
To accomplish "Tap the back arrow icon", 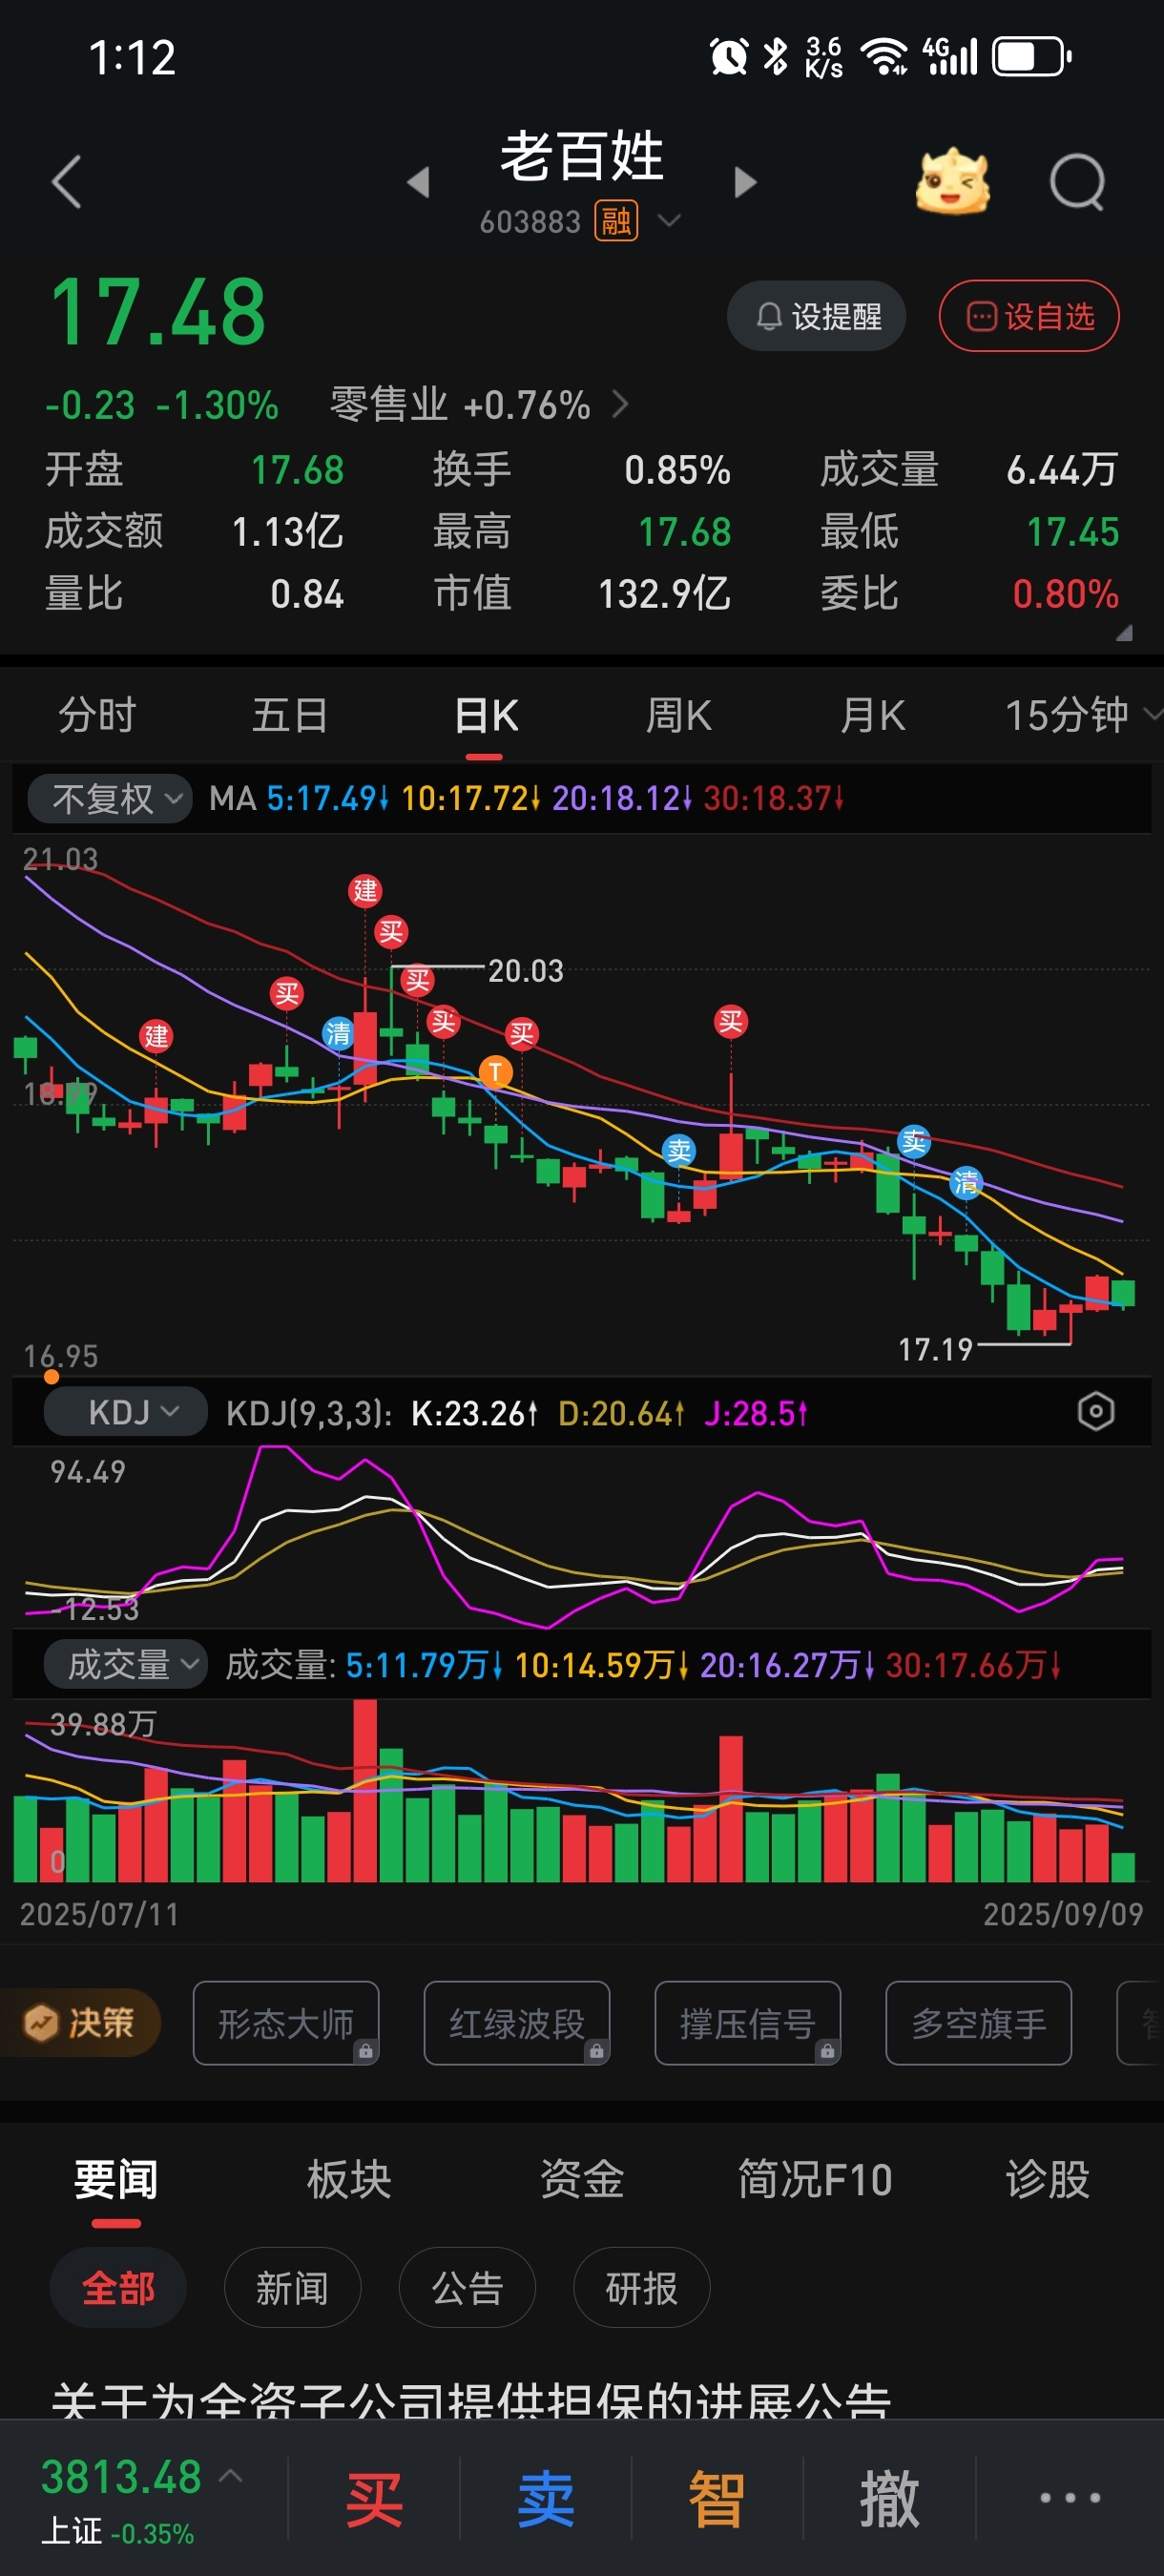I will (x=66, y=182).
